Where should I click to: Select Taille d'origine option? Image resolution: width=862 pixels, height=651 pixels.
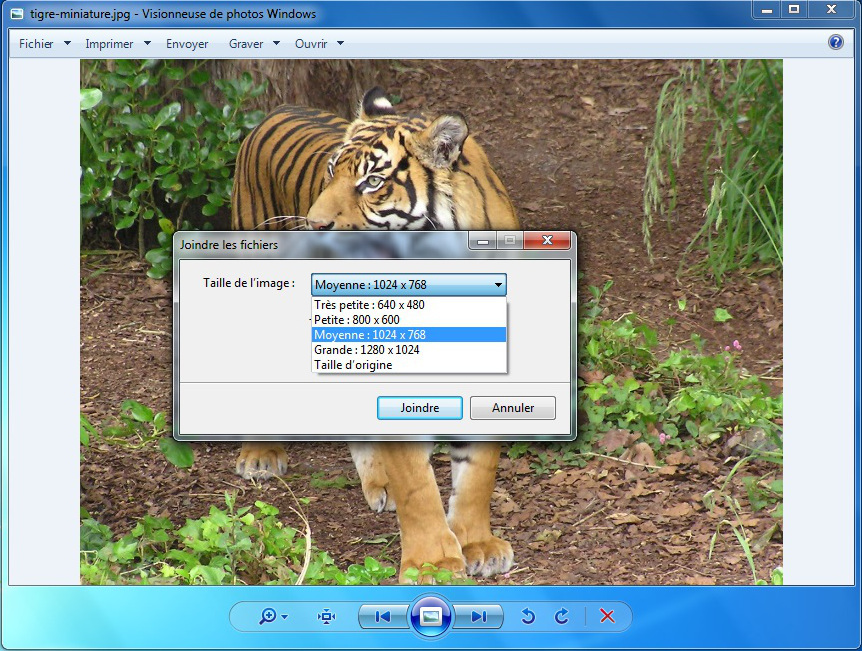[408, 365]
